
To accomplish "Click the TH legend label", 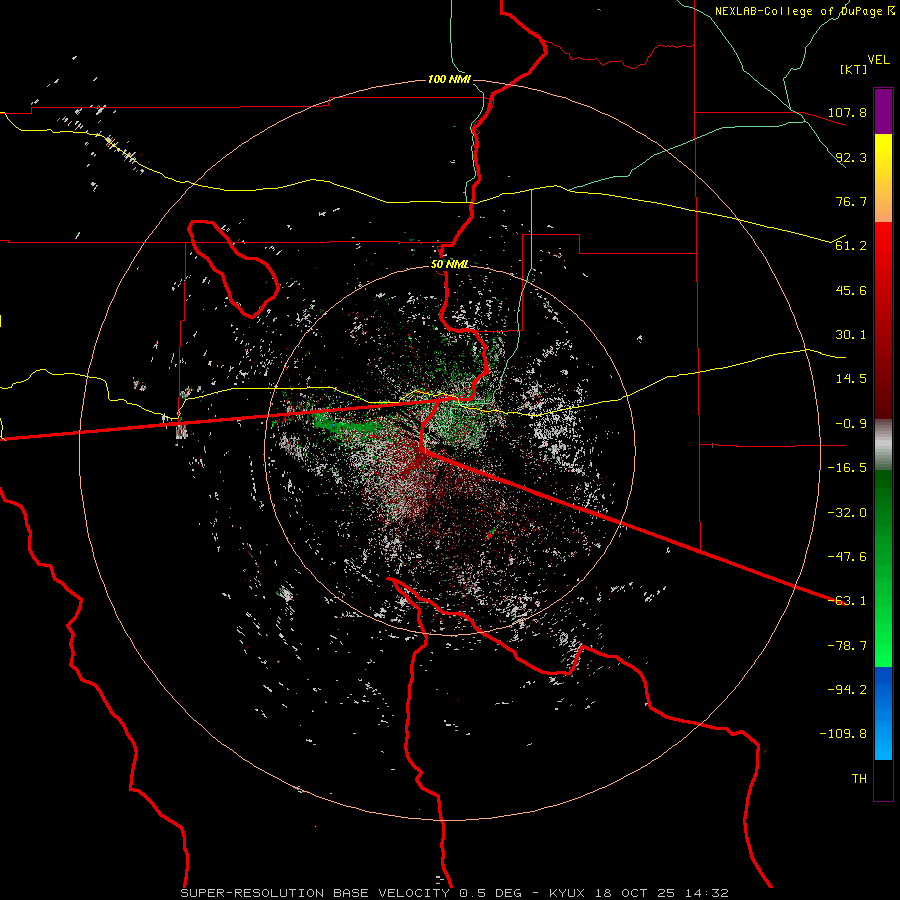I will coord(859,779).
